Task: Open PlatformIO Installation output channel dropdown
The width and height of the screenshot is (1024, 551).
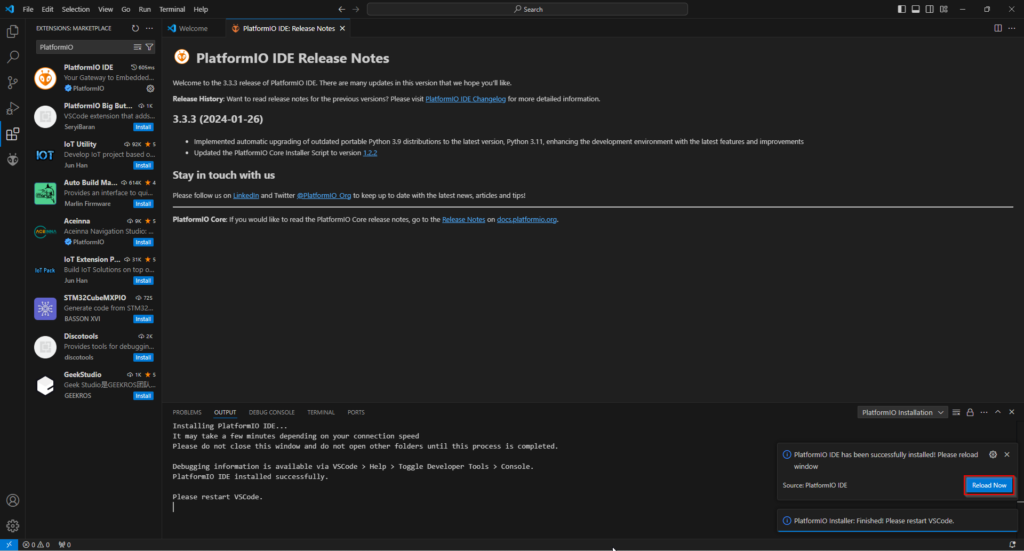Action: point(902,413)
